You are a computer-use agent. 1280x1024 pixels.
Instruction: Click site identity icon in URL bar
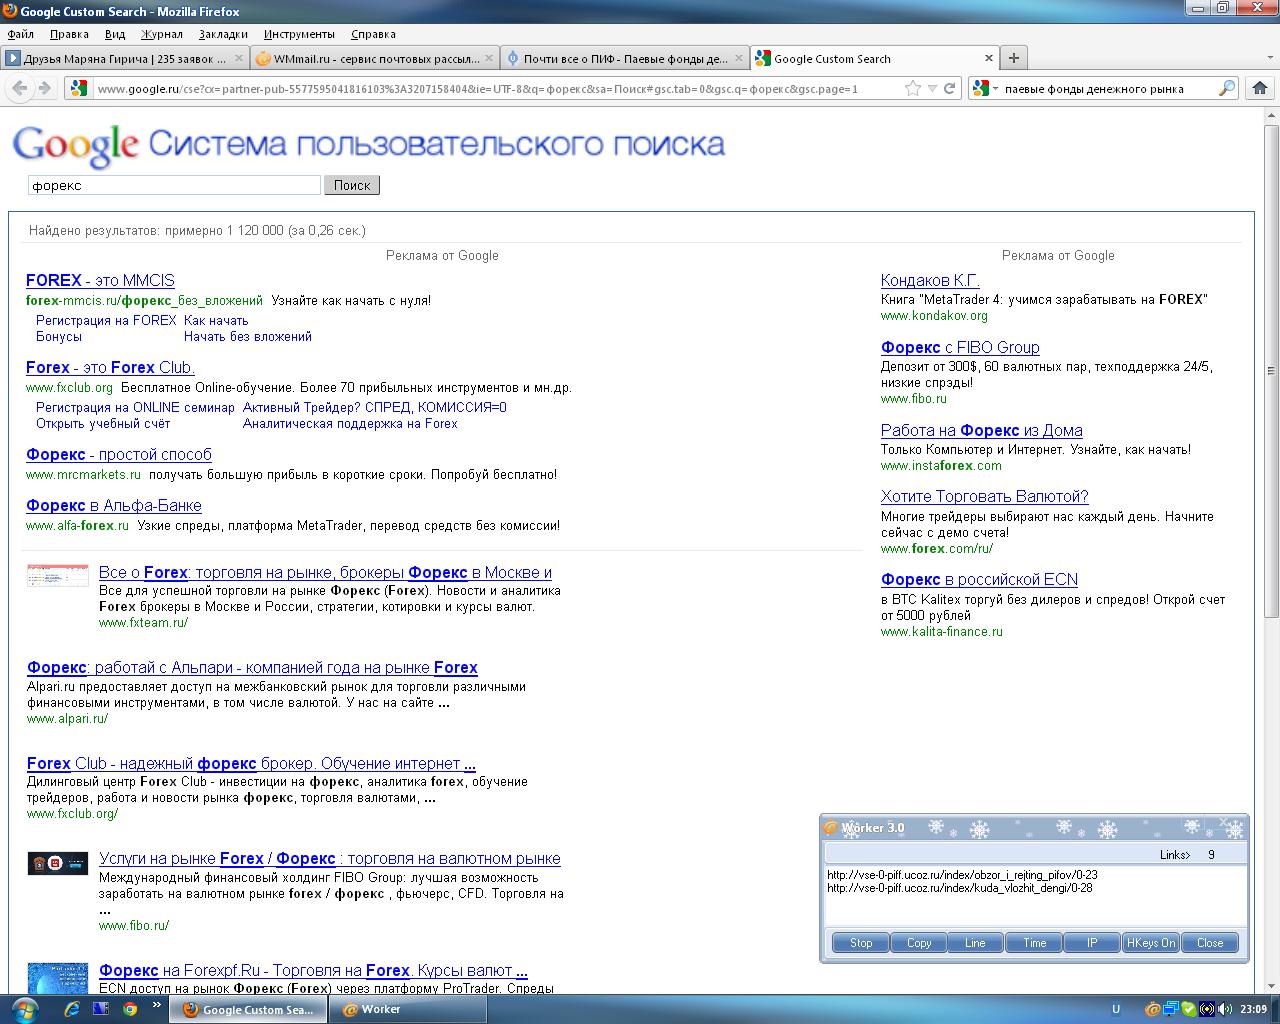pyautogui.click(x=79, y=88)
